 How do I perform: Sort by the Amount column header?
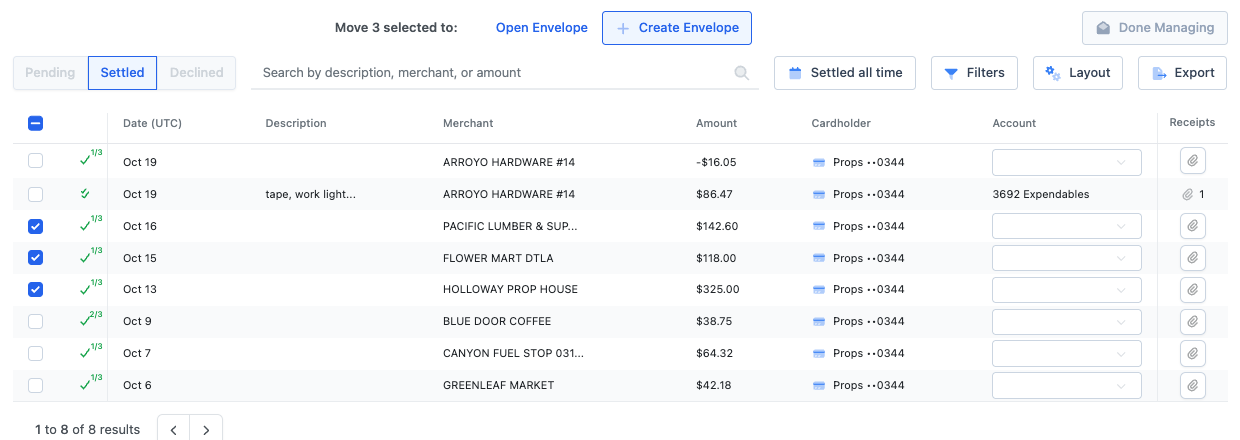(x=716, y=123)
